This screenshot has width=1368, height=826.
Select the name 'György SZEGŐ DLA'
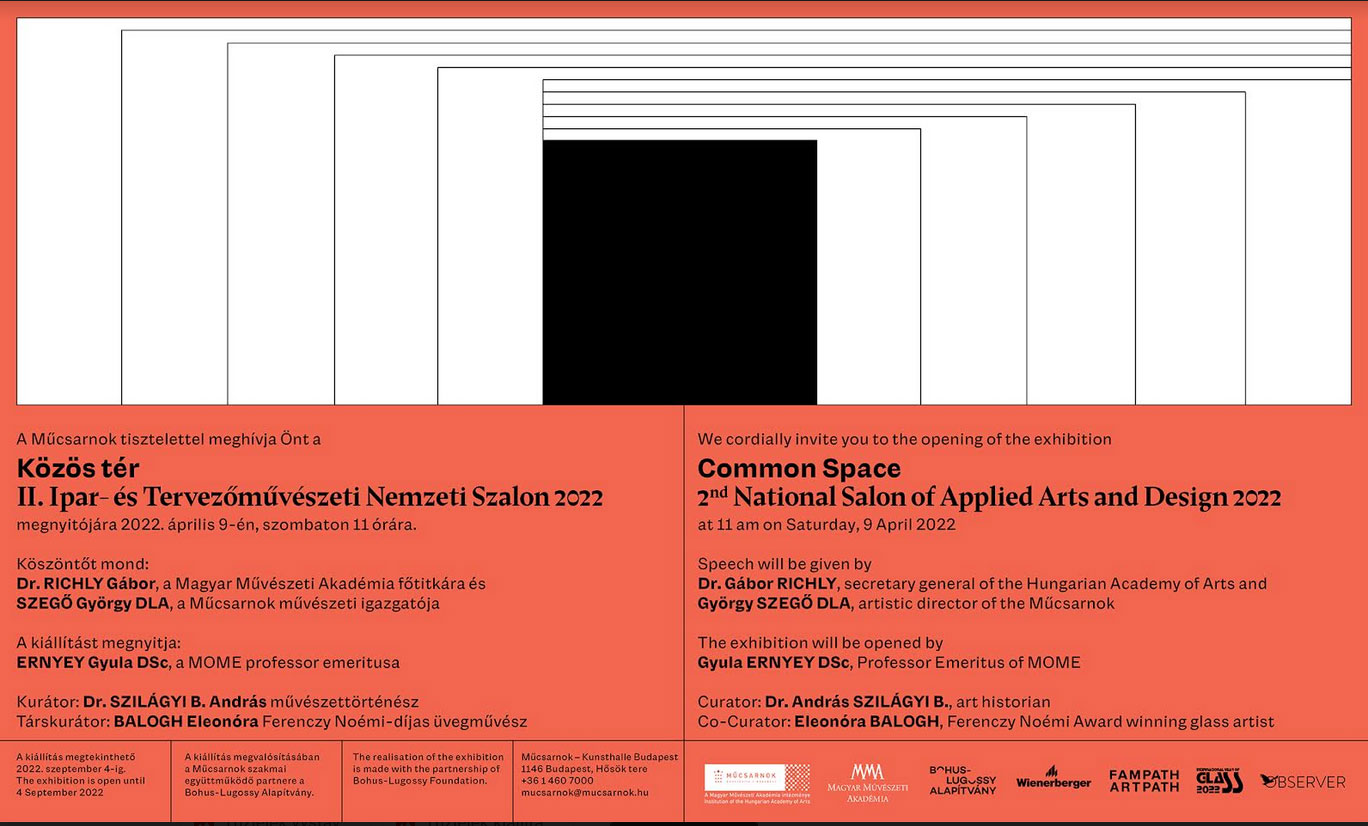775,604
